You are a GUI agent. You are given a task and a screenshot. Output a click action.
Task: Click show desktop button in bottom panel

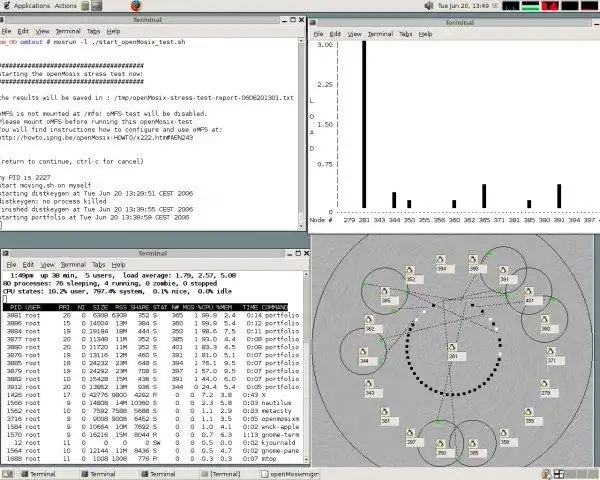(x=8, y=474)
